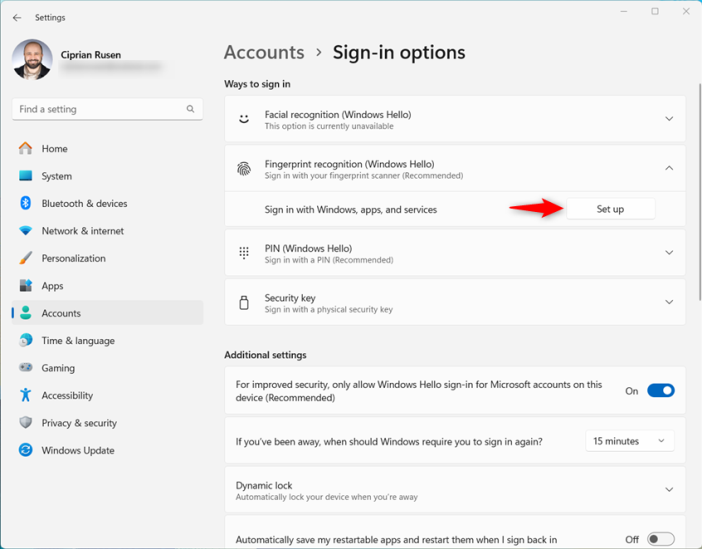This screenshot has height=549, width=702.
Task: Click the fingerprint icon in Fingerprint recognition
Action: [x=244, y=169]
